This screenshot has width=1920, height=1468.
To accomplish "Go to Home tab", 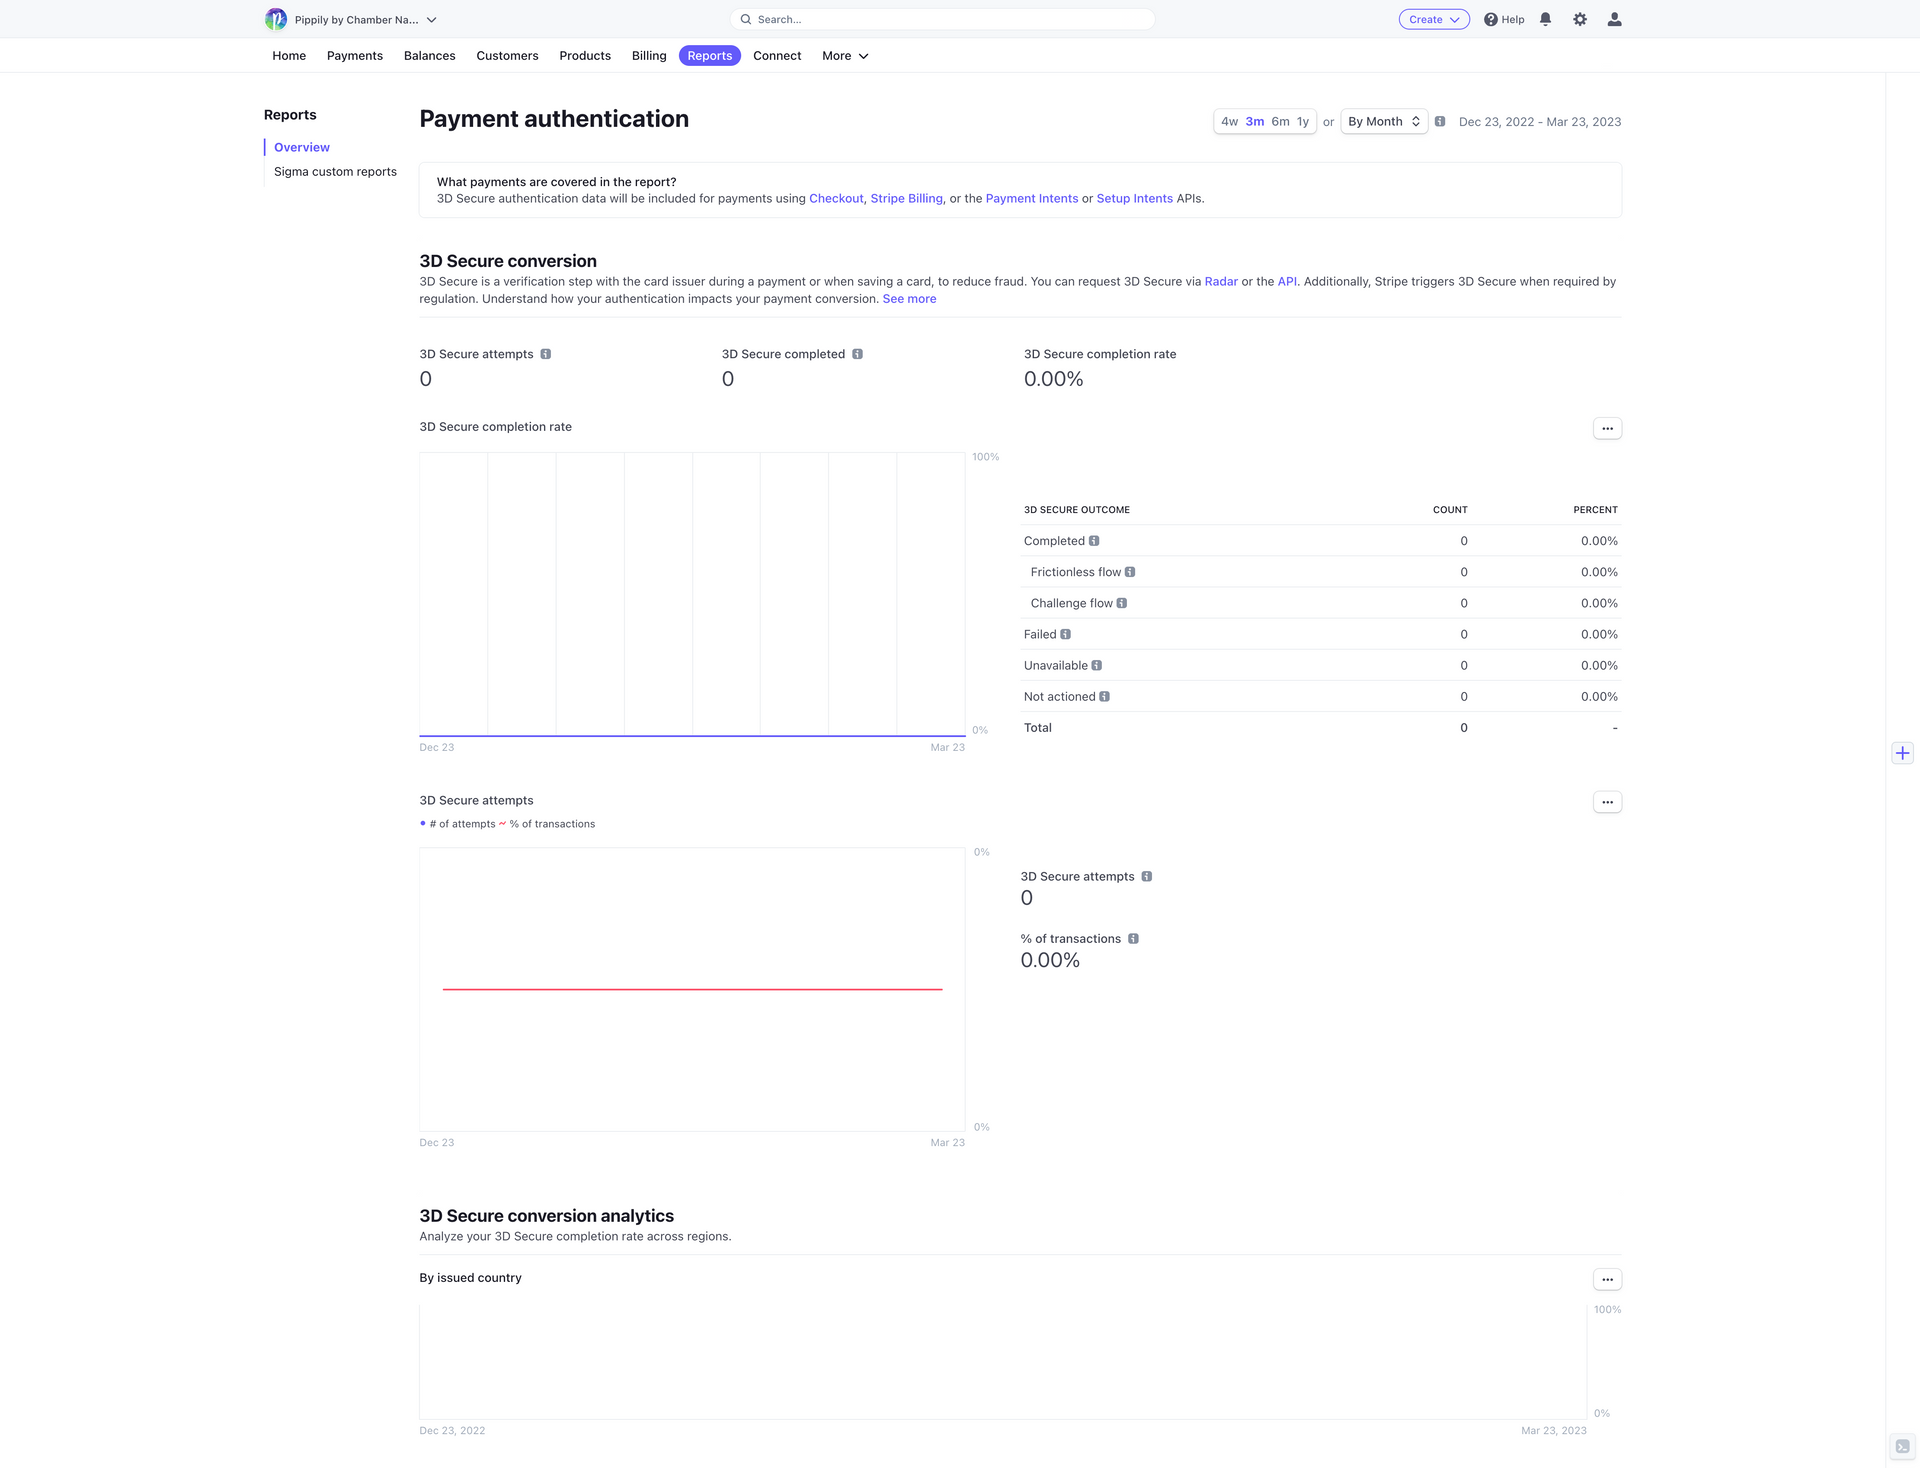I will (289, 56).
